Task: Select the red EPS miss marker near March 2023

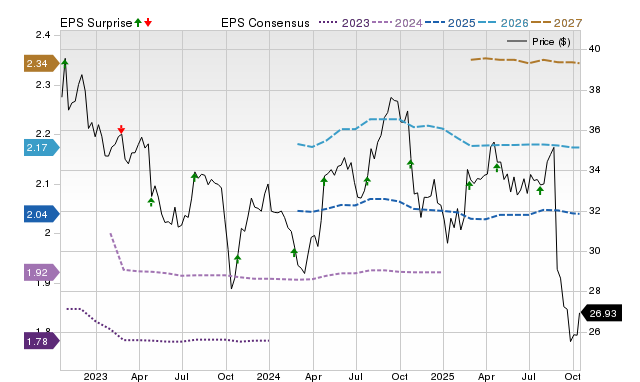Action: tap(121, 129)
